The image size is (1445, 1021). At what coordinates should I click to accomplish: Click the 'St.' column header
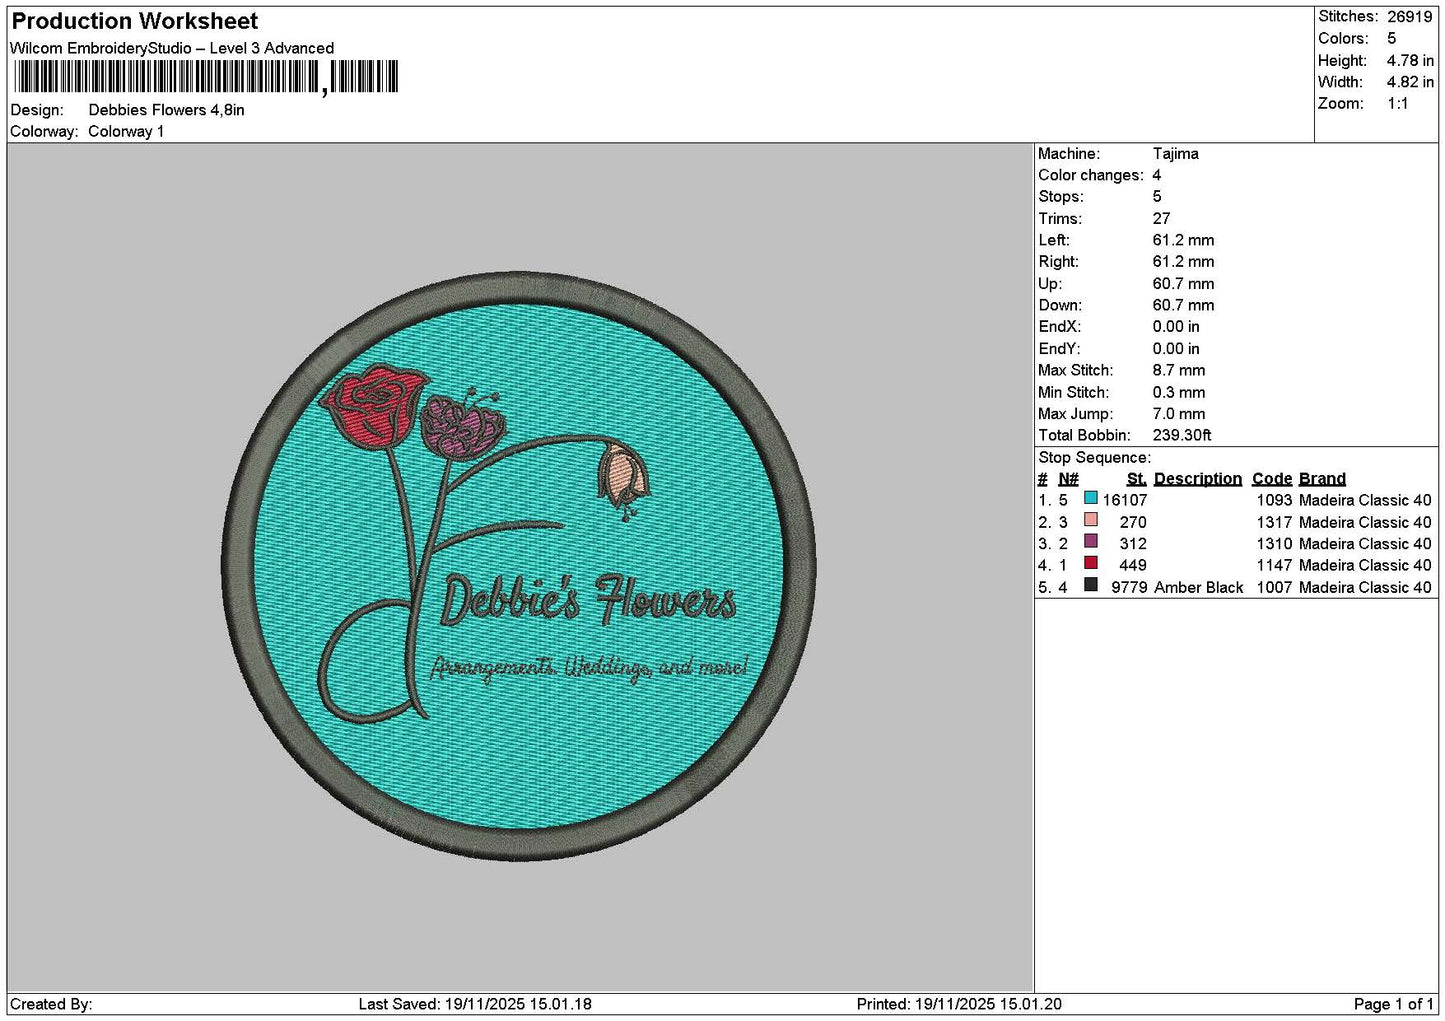coord(1136,479)
